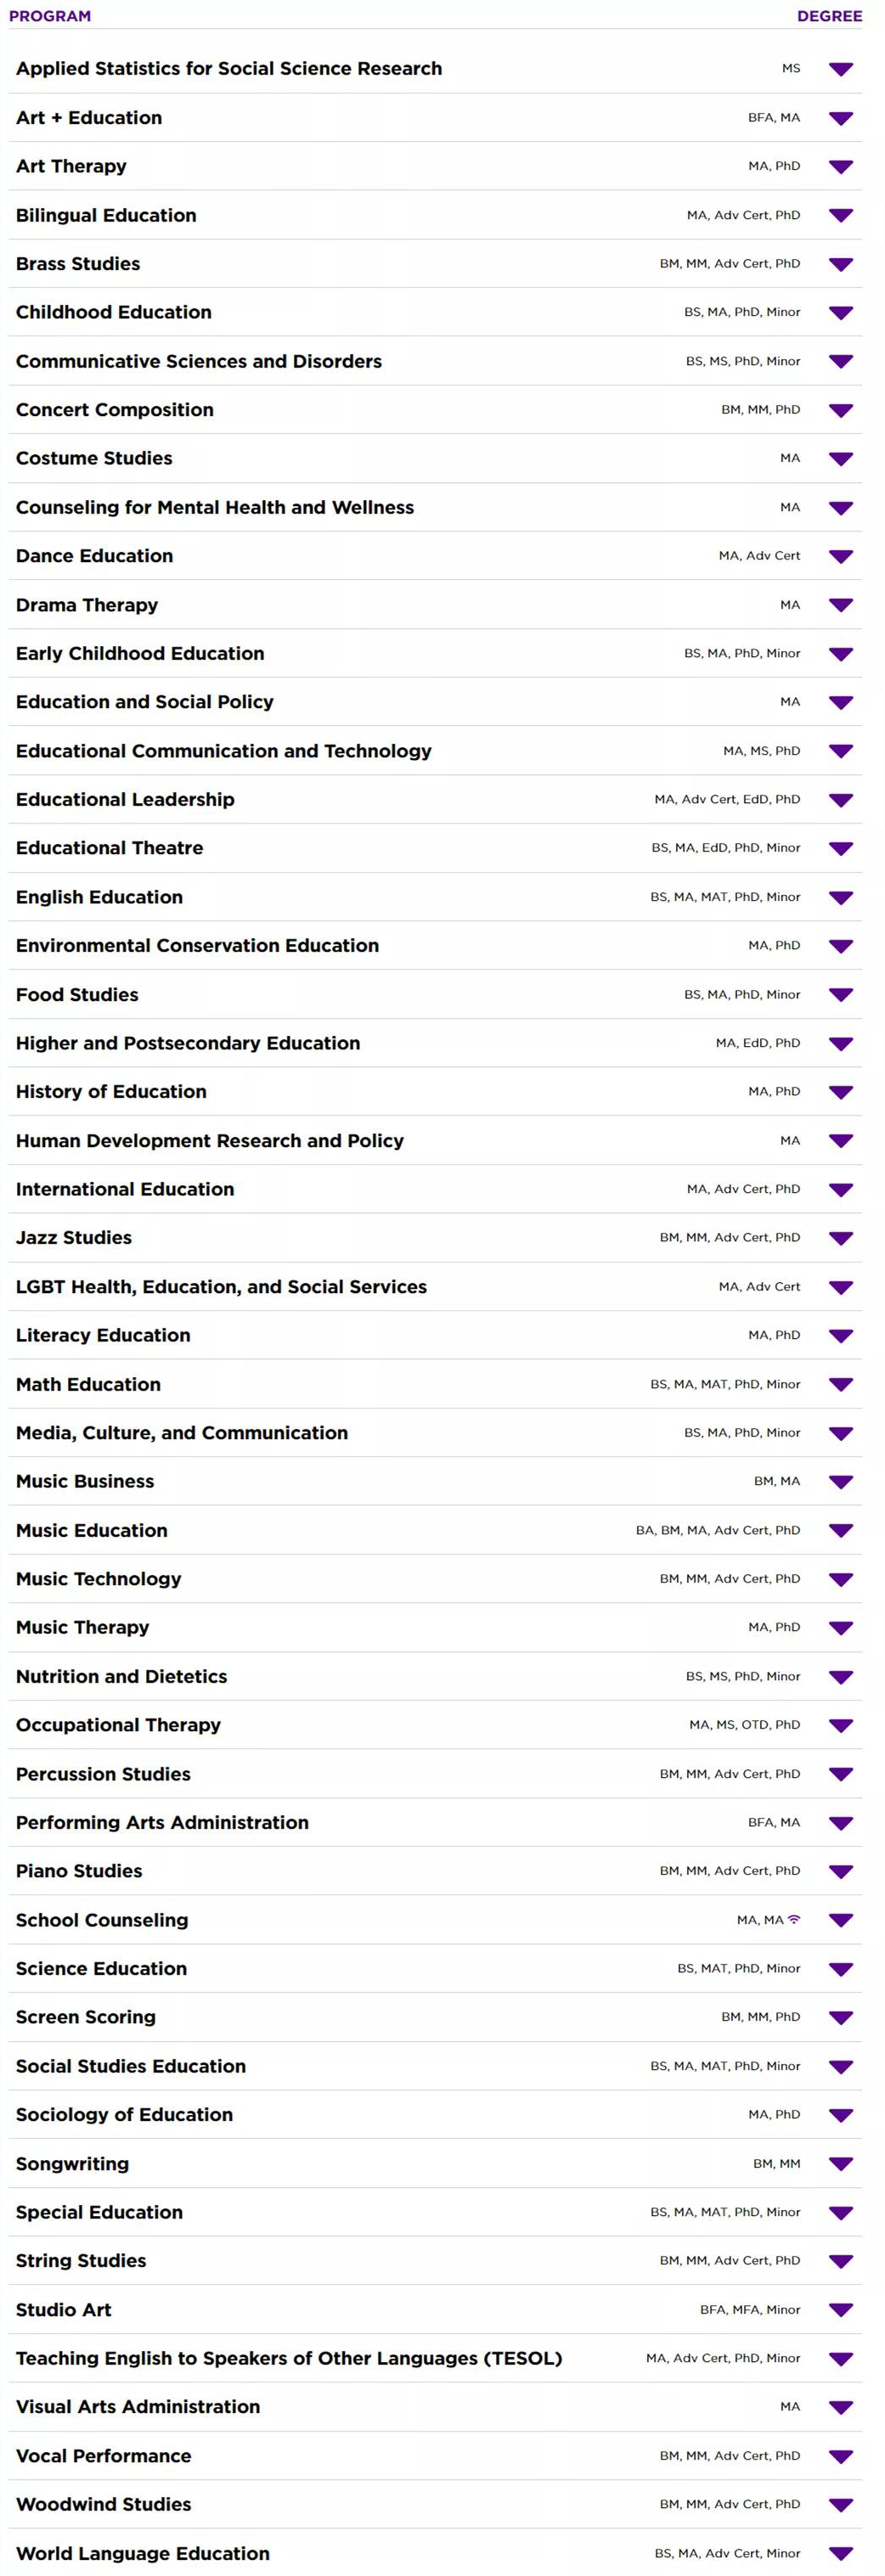The image size is (885, 2576).
Task: Expand Jazz Studies row arrow
Action: [840, 1238]
